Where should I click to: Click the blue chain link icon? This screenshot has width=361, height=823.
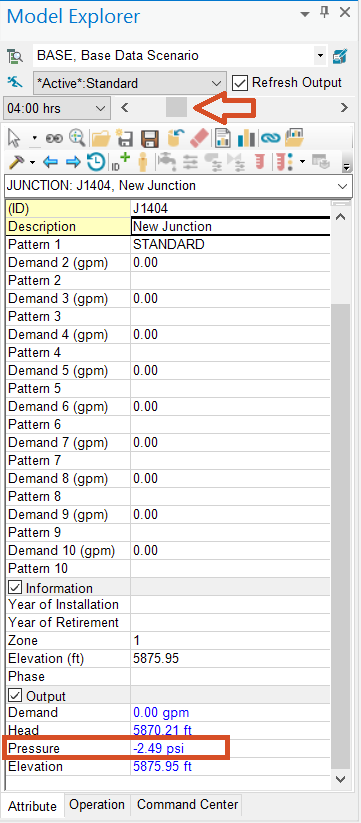tap(271, 139)
